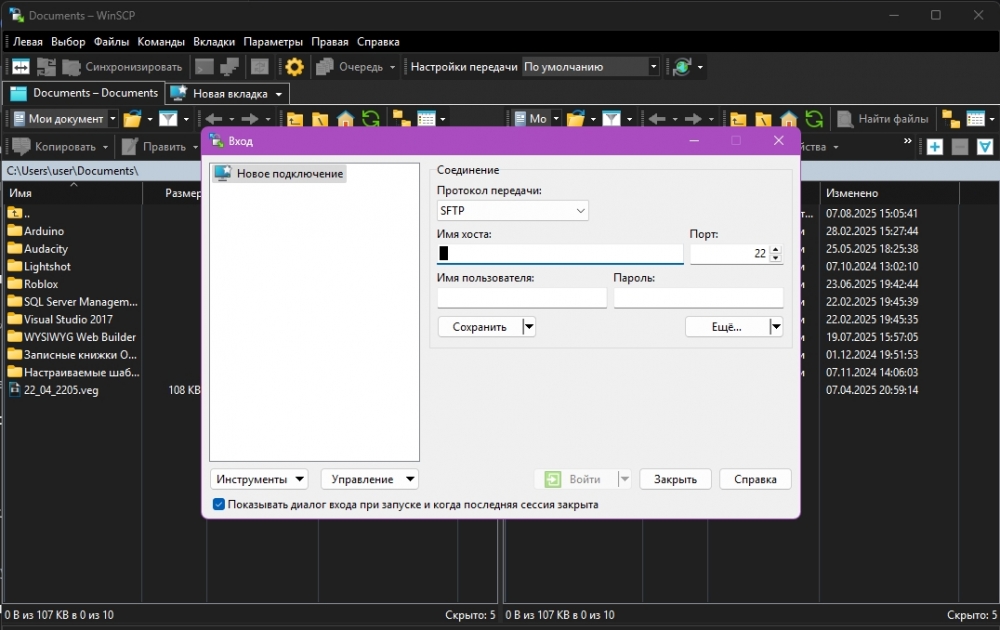Open the Левая menu
This screenshot has height=630, width=1000.
[x=27, y=42]
